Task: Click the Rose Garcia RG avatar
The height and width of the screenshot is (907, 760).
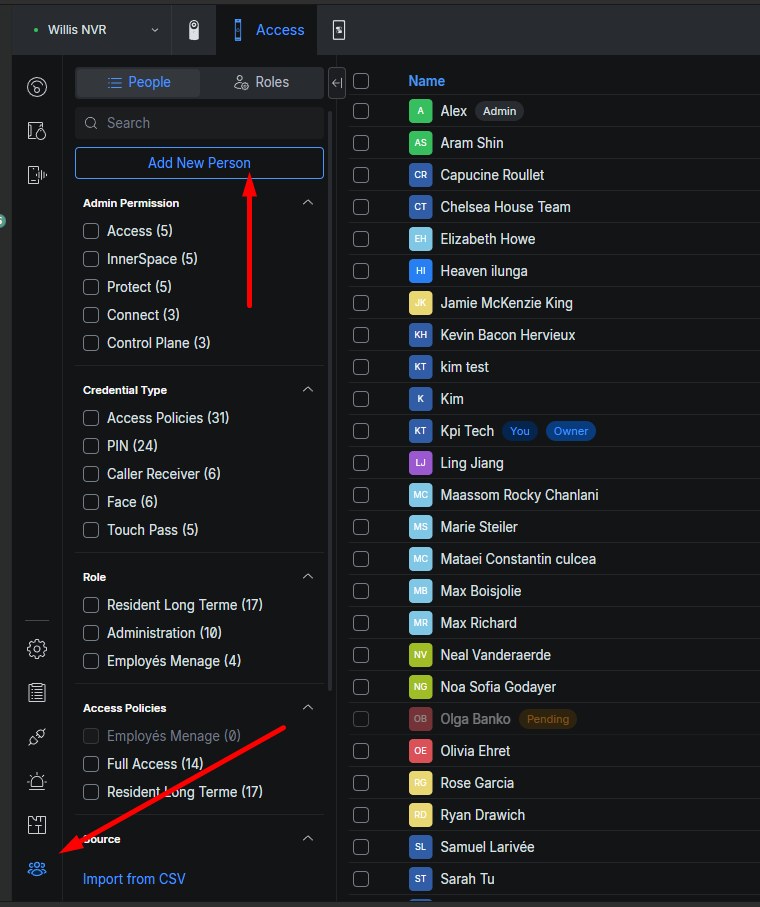Action: pyautogui.click(x=420, y=783)
